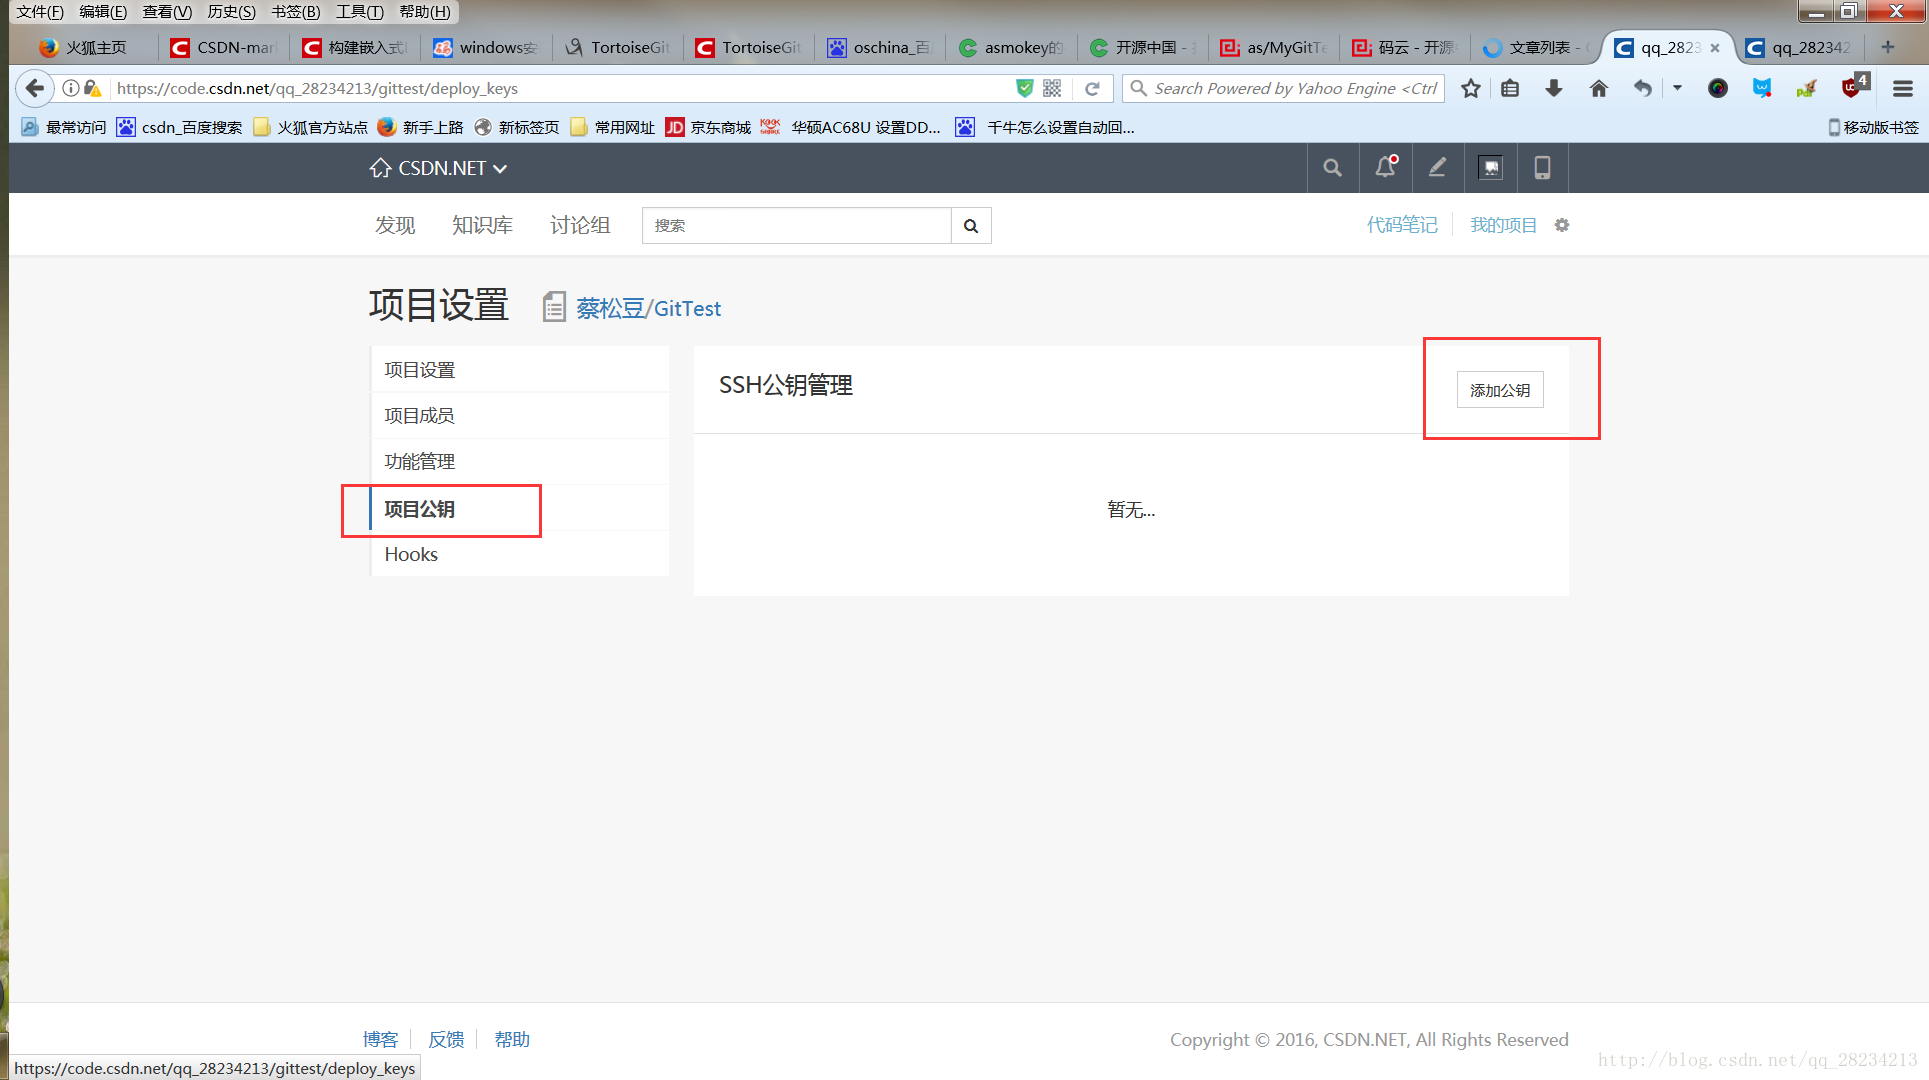The width and height of the screenshot is (1929, 1080).
Task: Open the 帮助 footer link
Action: coord(512,1039)
